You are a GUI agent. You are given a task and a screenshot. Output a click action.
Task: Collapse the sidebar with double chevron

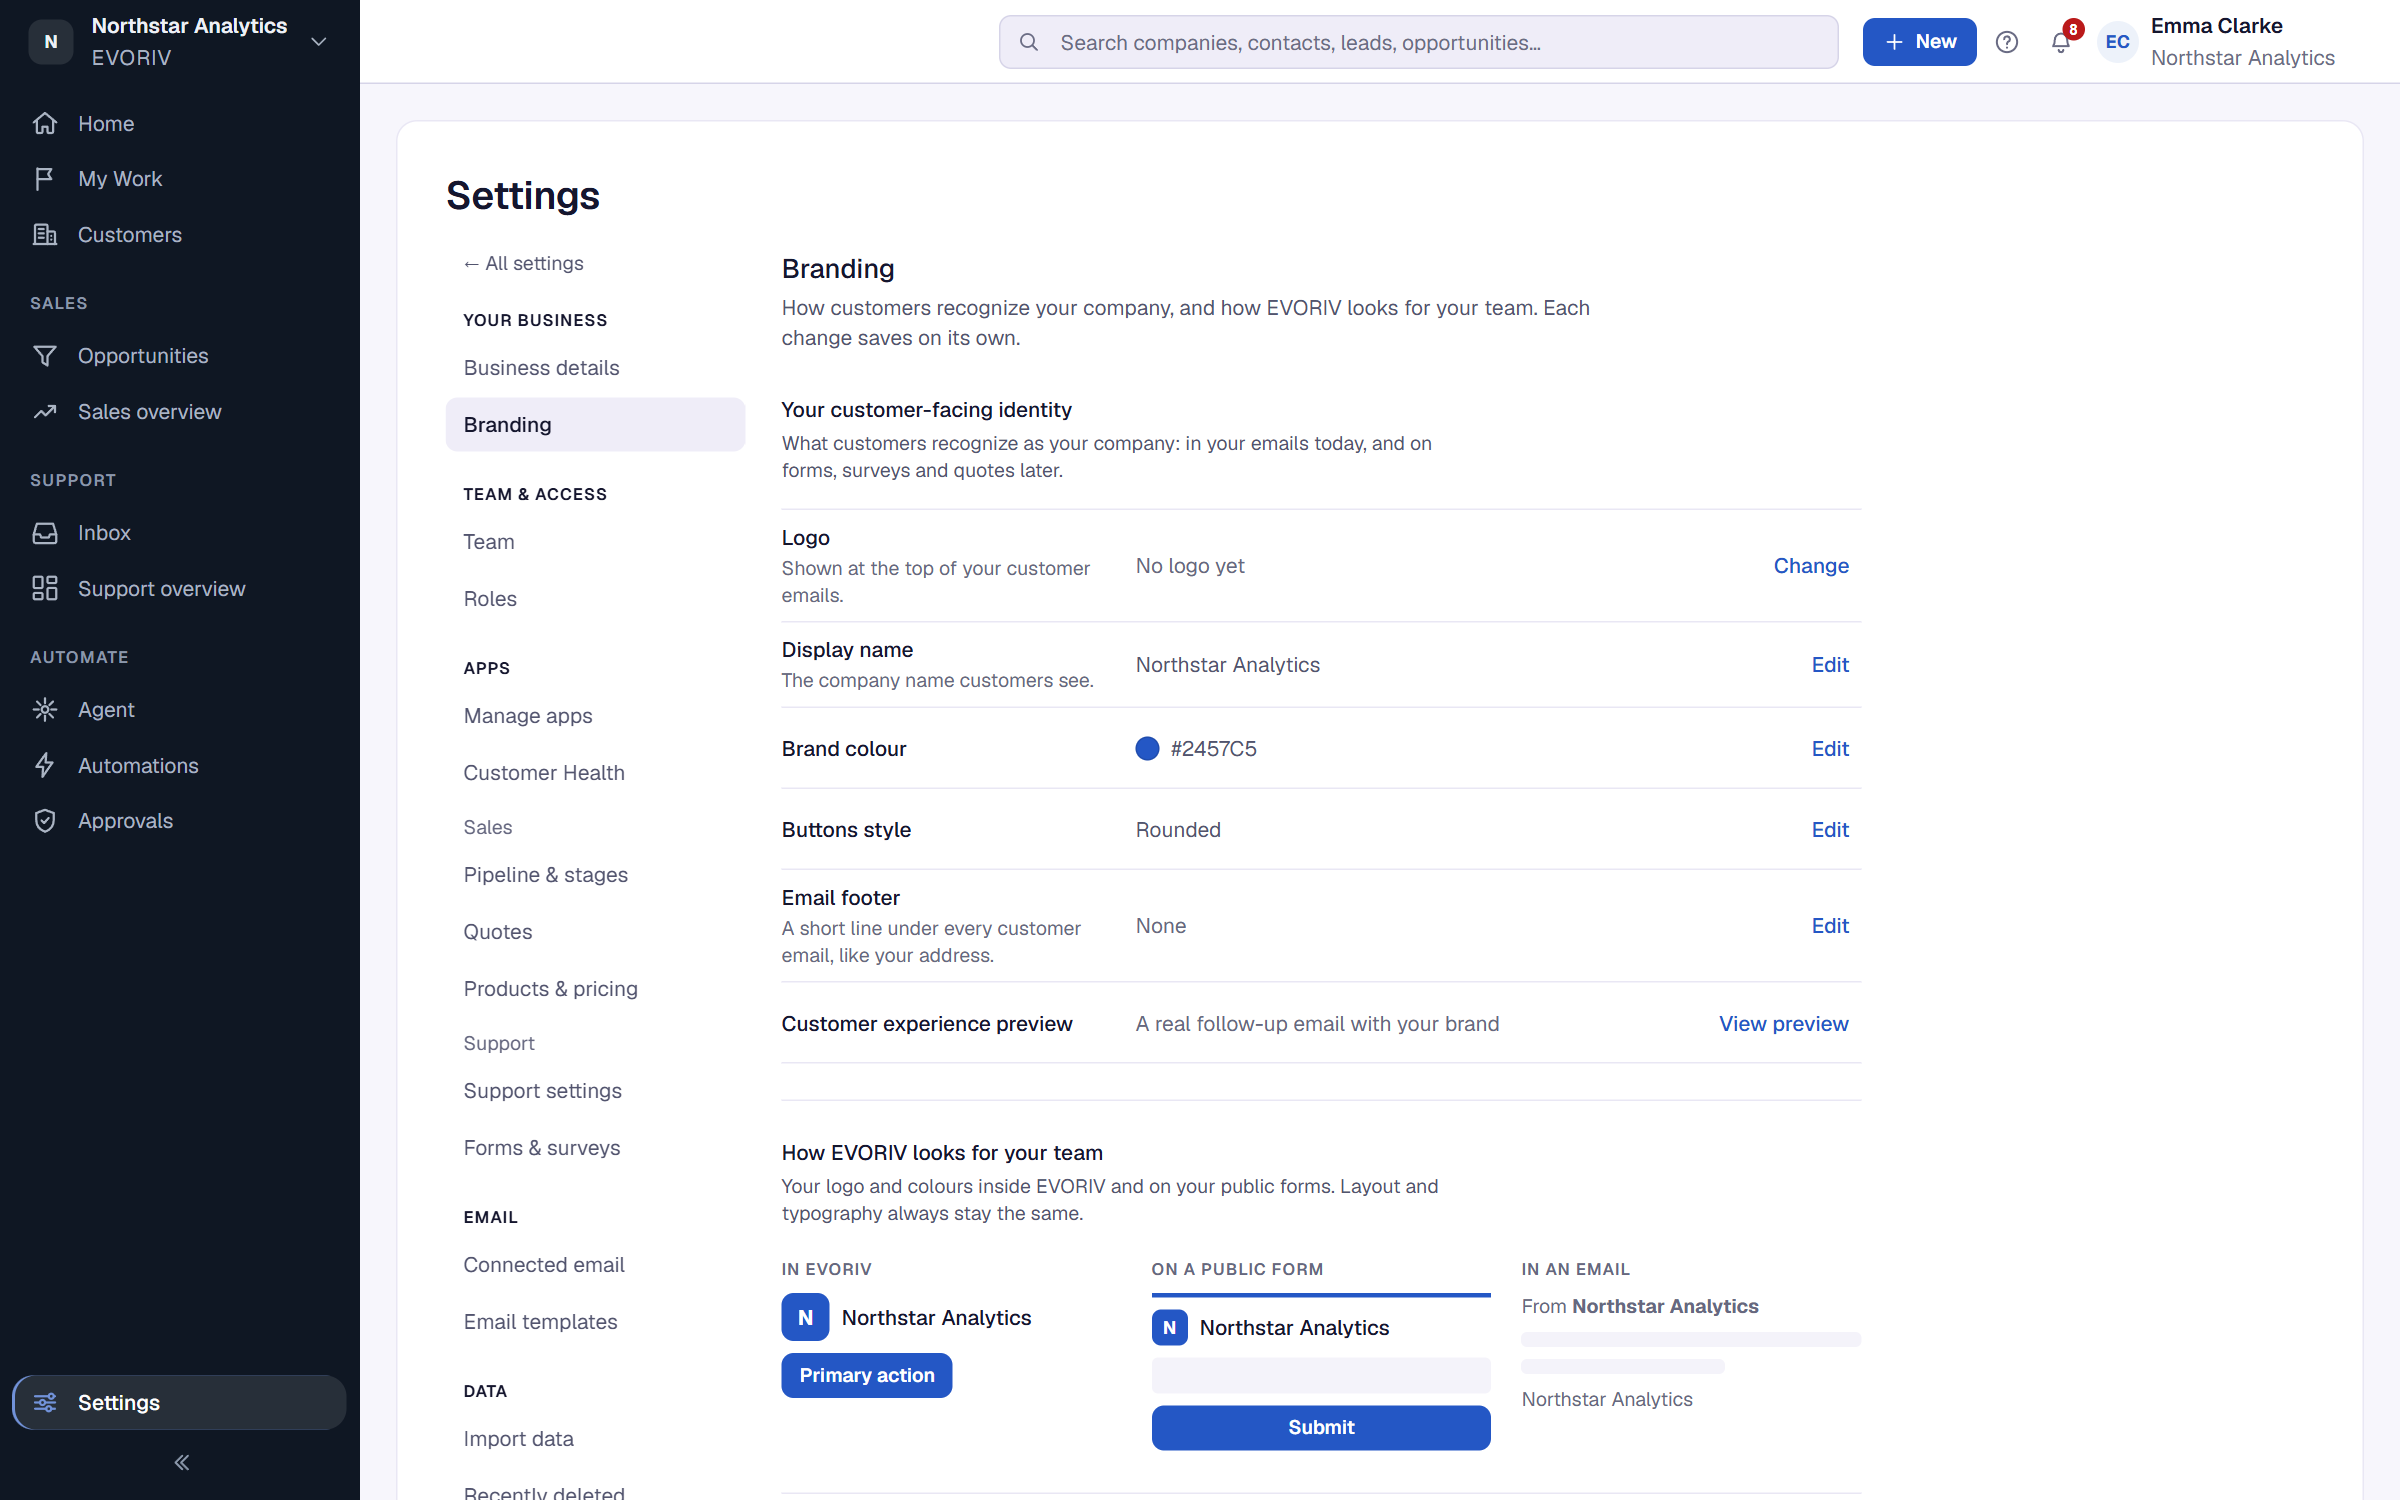pyautogui.click(x=181, y=1463)
